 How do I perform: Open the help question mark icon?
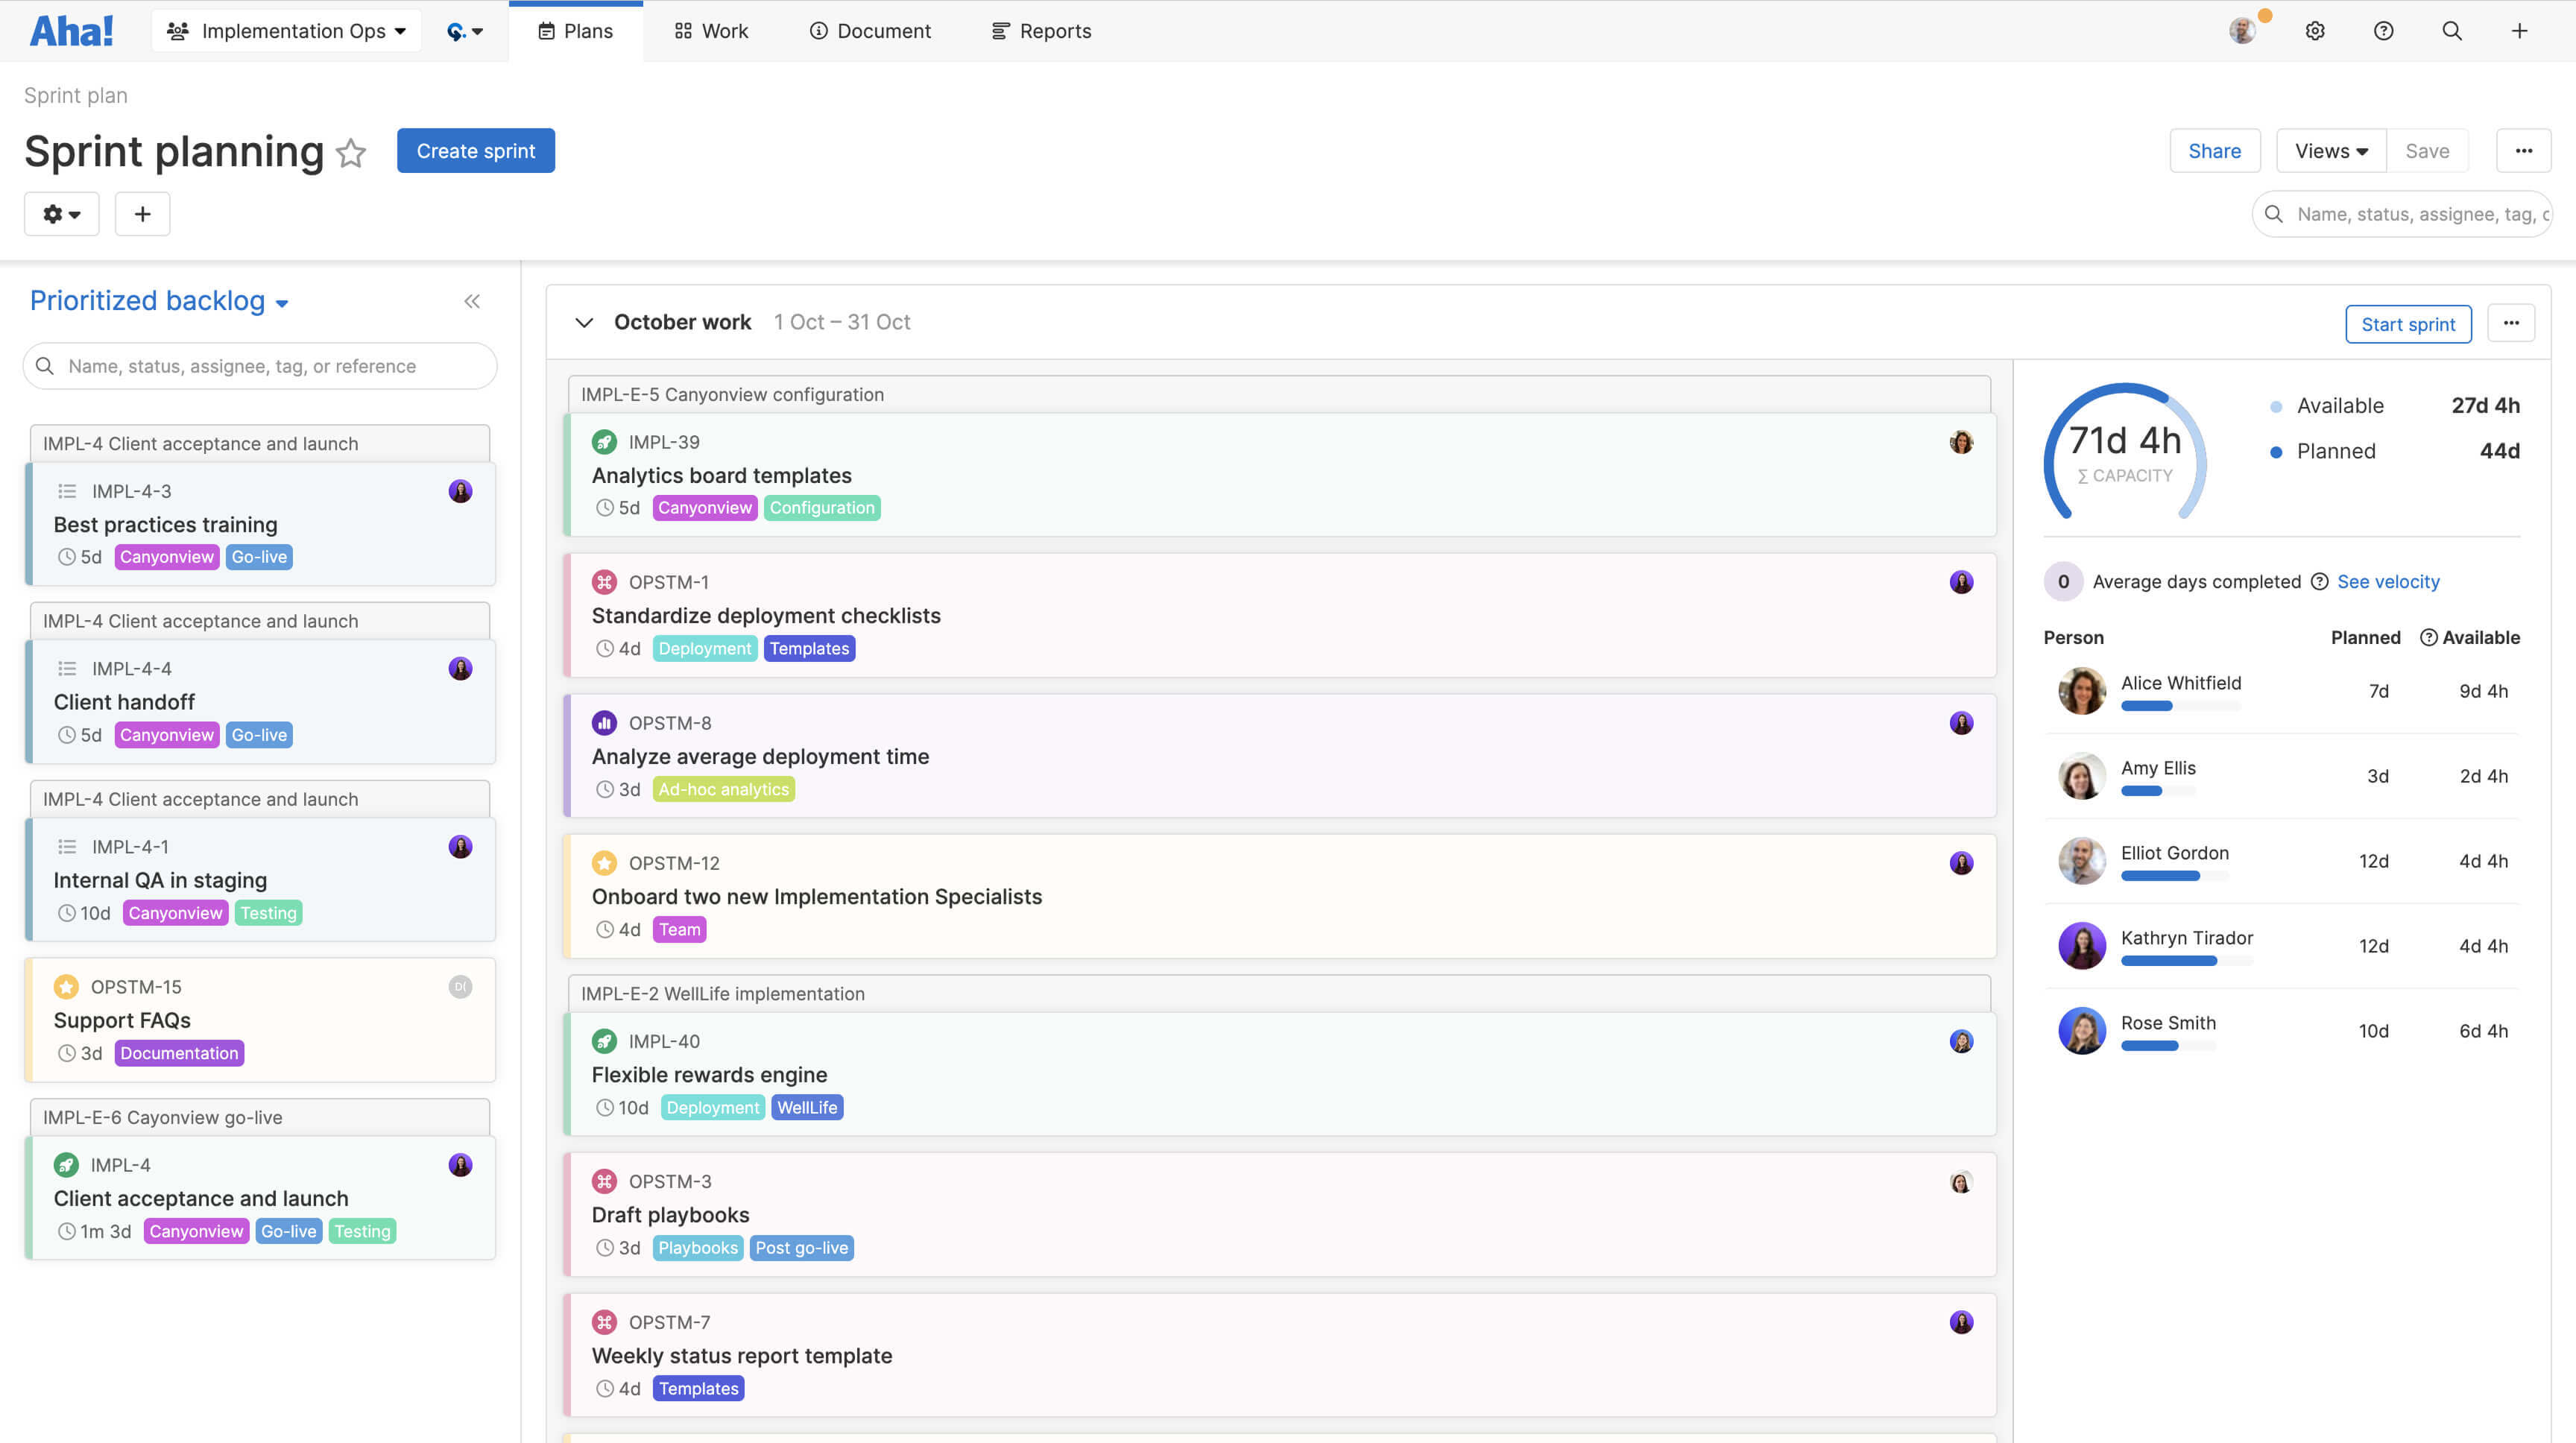coord(2383,31)
